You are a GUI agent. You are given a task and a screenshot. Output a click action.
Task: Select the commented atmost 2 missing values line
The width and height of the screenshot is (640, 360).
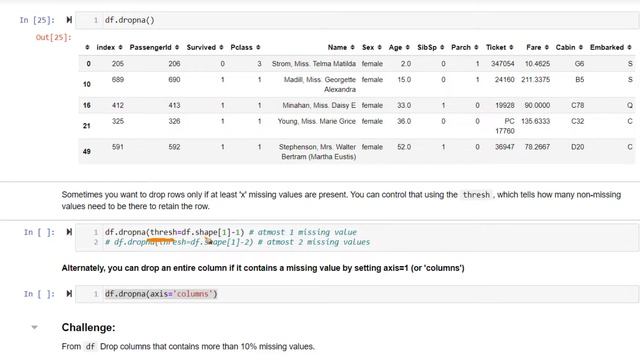pos(237,242)
